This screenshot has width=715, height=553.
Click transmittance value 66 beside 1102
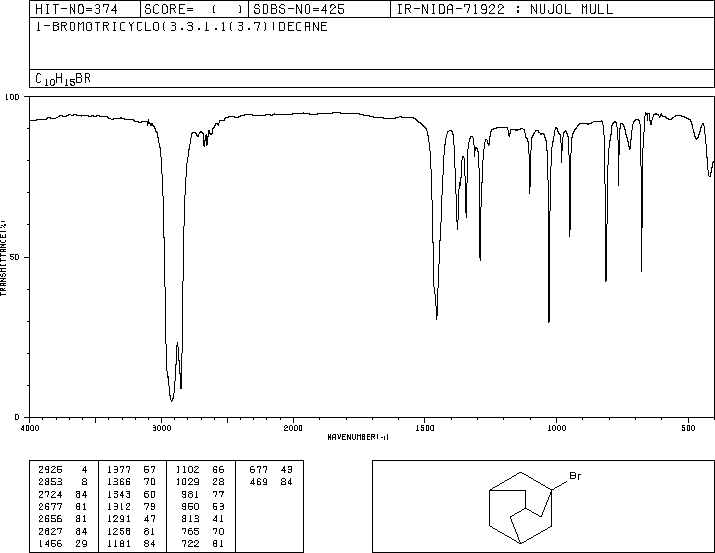[218, 470]
